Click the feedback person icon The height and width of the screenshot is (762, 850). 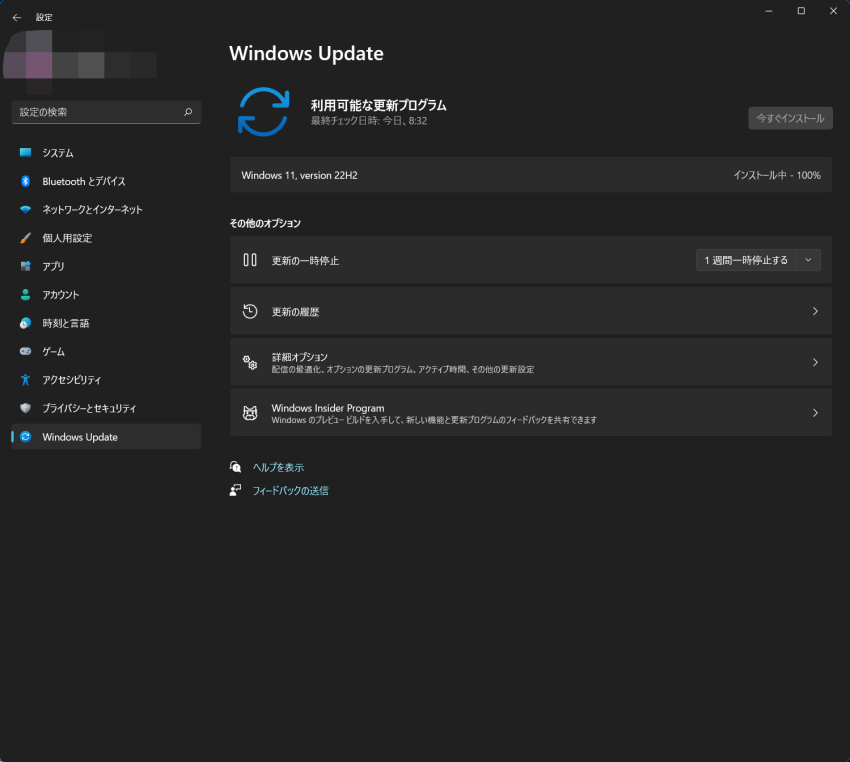pyautogui.click(x=235, y=490)
